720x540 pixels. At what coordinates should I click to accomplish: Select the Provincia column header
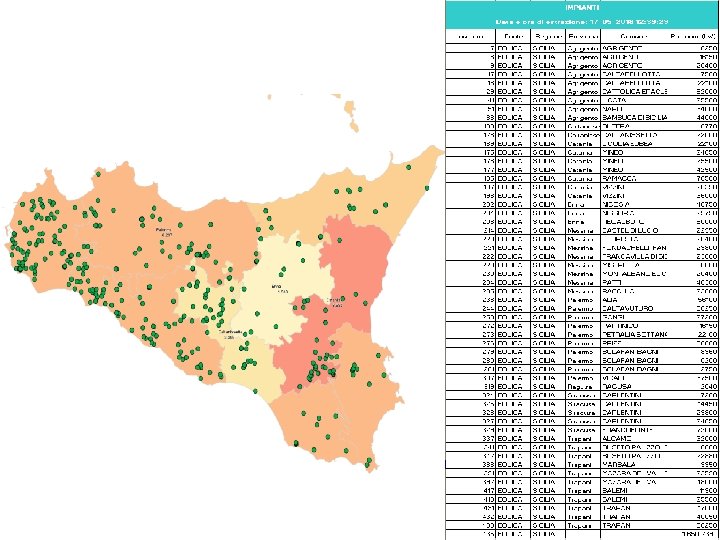(x=583, y=36)
